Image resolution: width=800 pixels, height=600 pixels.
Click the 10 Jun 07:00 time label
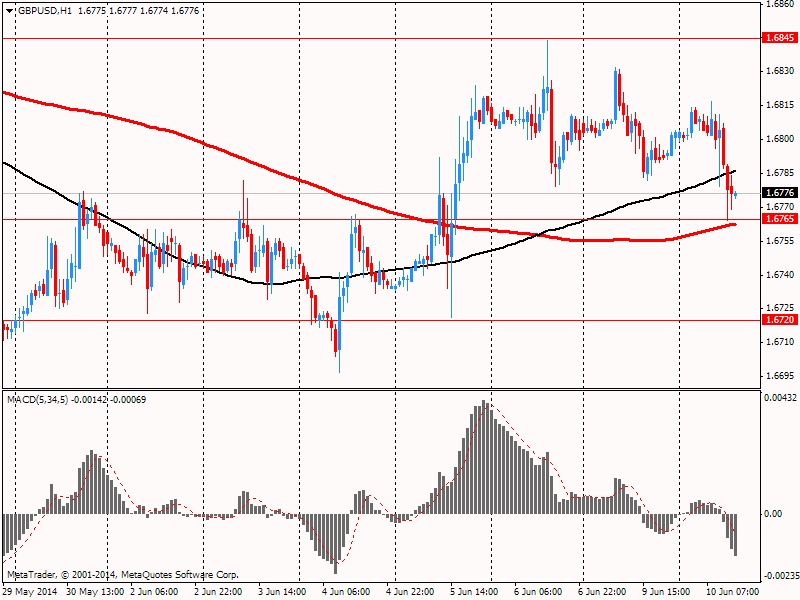pyautogui.click(x=732, y=592)
